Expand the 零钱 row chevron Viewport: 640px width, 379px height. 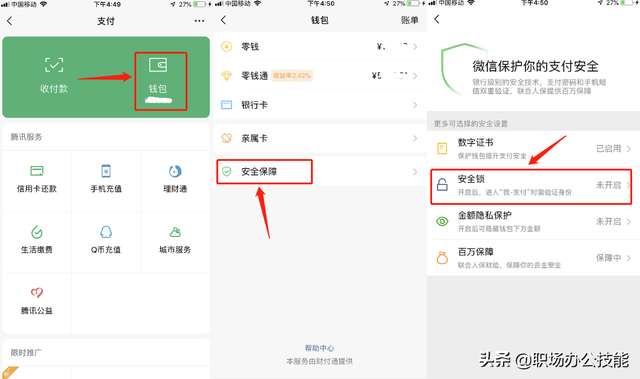tap(415, 47)
